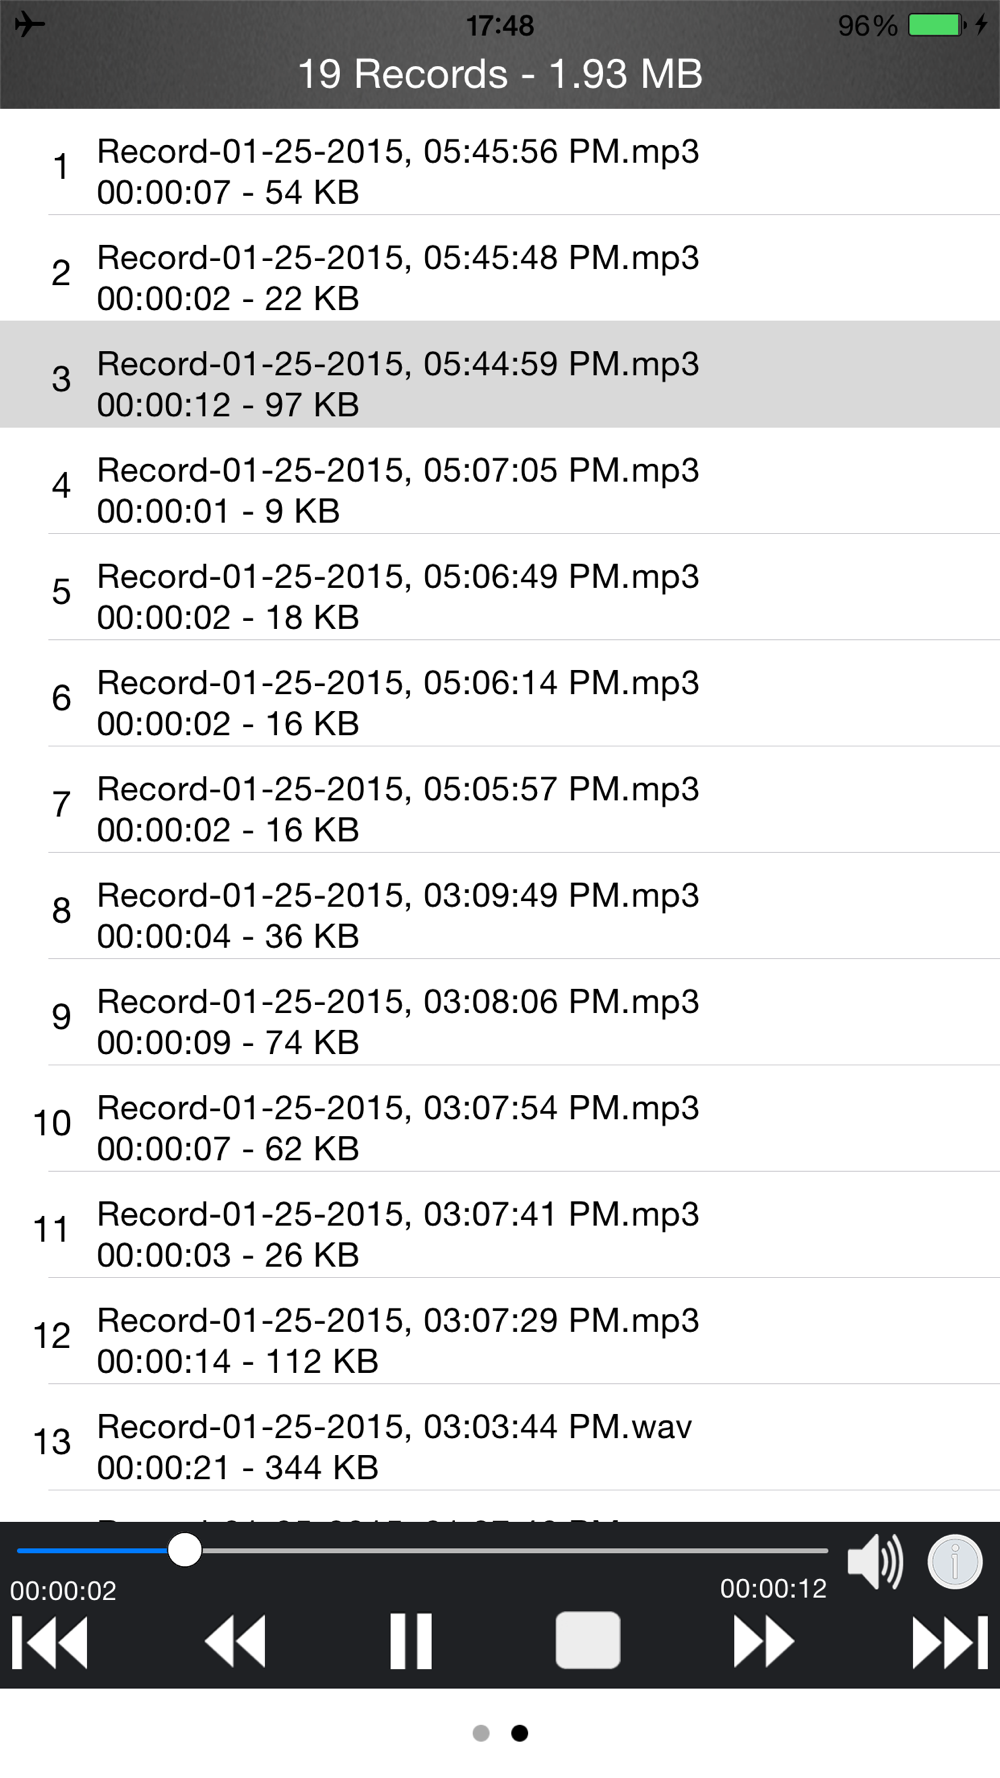Tap the 19 Records header title
Screen dimensions: 1000x1778
pos(500,74)
